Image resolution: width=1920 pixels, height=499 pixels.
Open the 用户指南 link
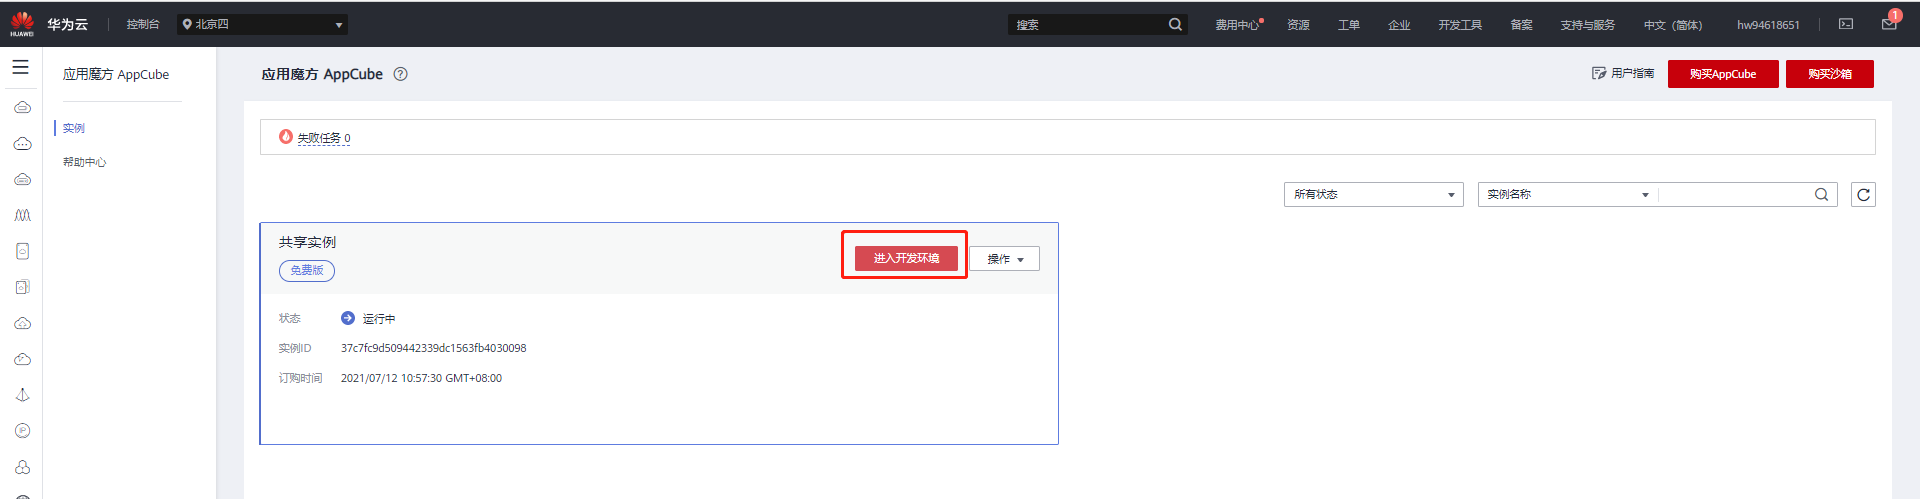tap(1632, 74)
